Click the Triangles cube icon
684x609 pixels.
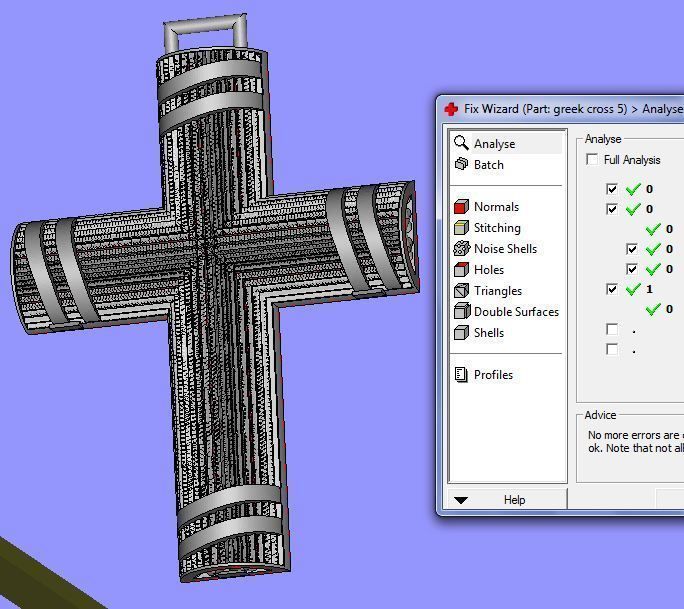click(x=461, y=290)
